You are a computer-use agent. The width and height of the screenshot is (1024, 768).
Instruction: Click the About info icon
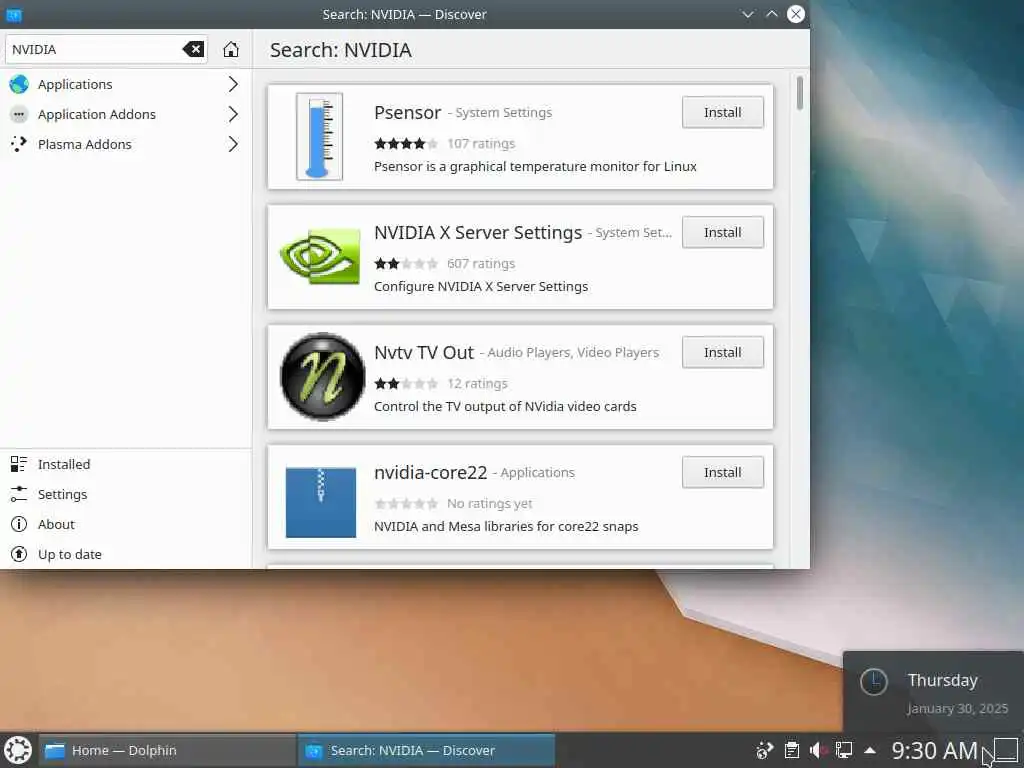(x=19, y=524)
